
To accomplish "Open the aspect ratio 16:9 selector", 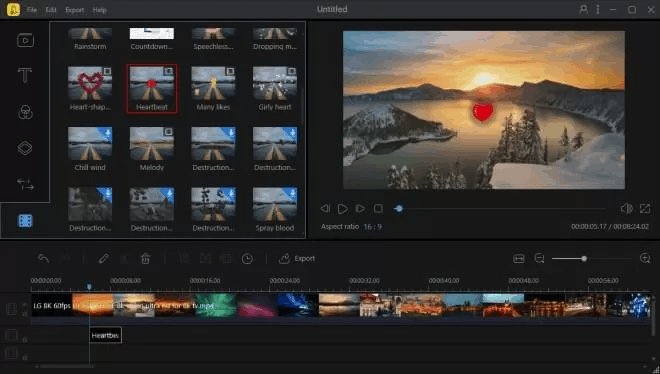I will (373, 226).
